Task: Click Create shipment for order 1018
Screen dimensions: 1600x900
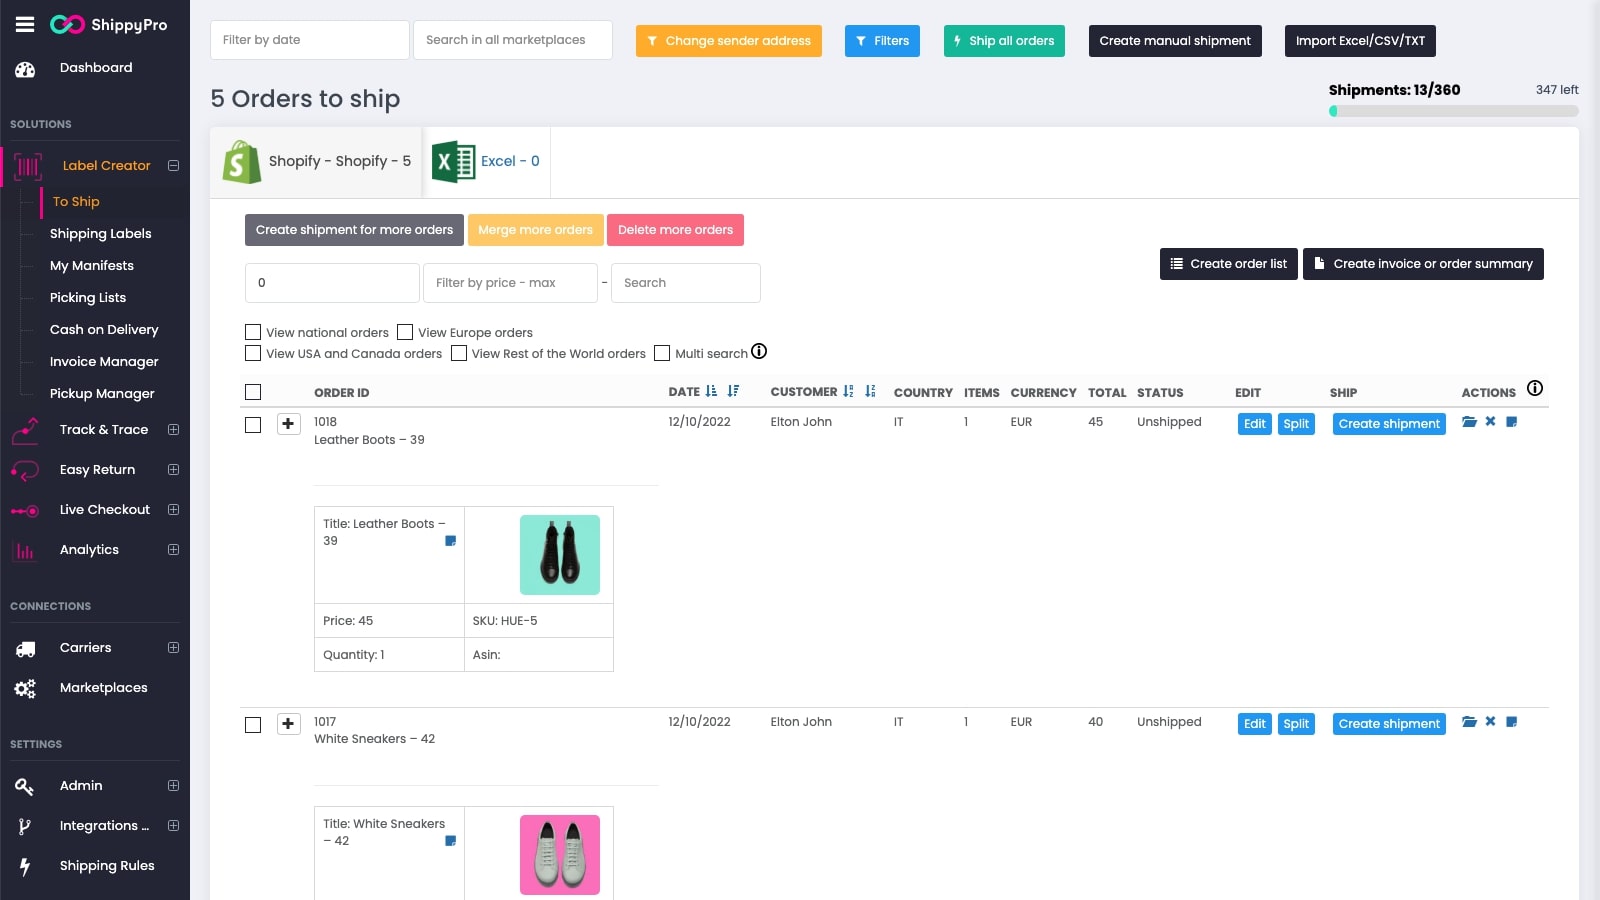Action: click(1388, 424)
